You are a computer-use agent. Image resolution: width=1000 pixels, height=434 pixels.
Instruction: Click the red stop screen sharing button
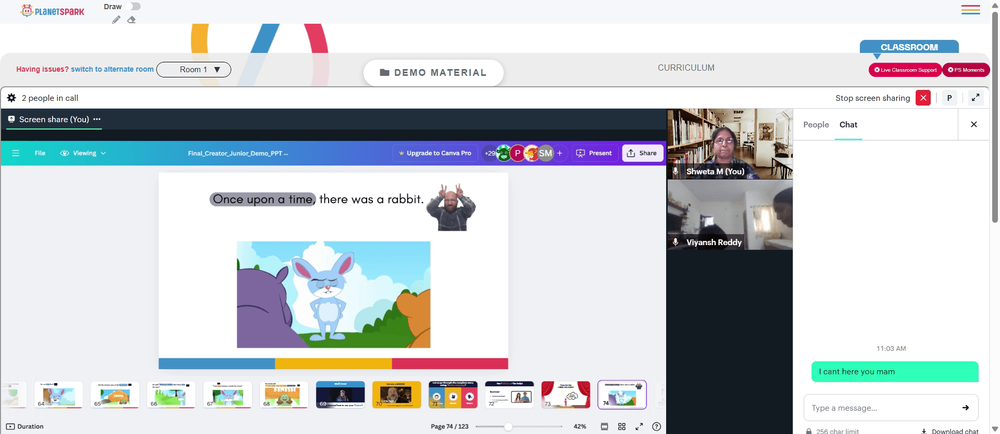923,98
